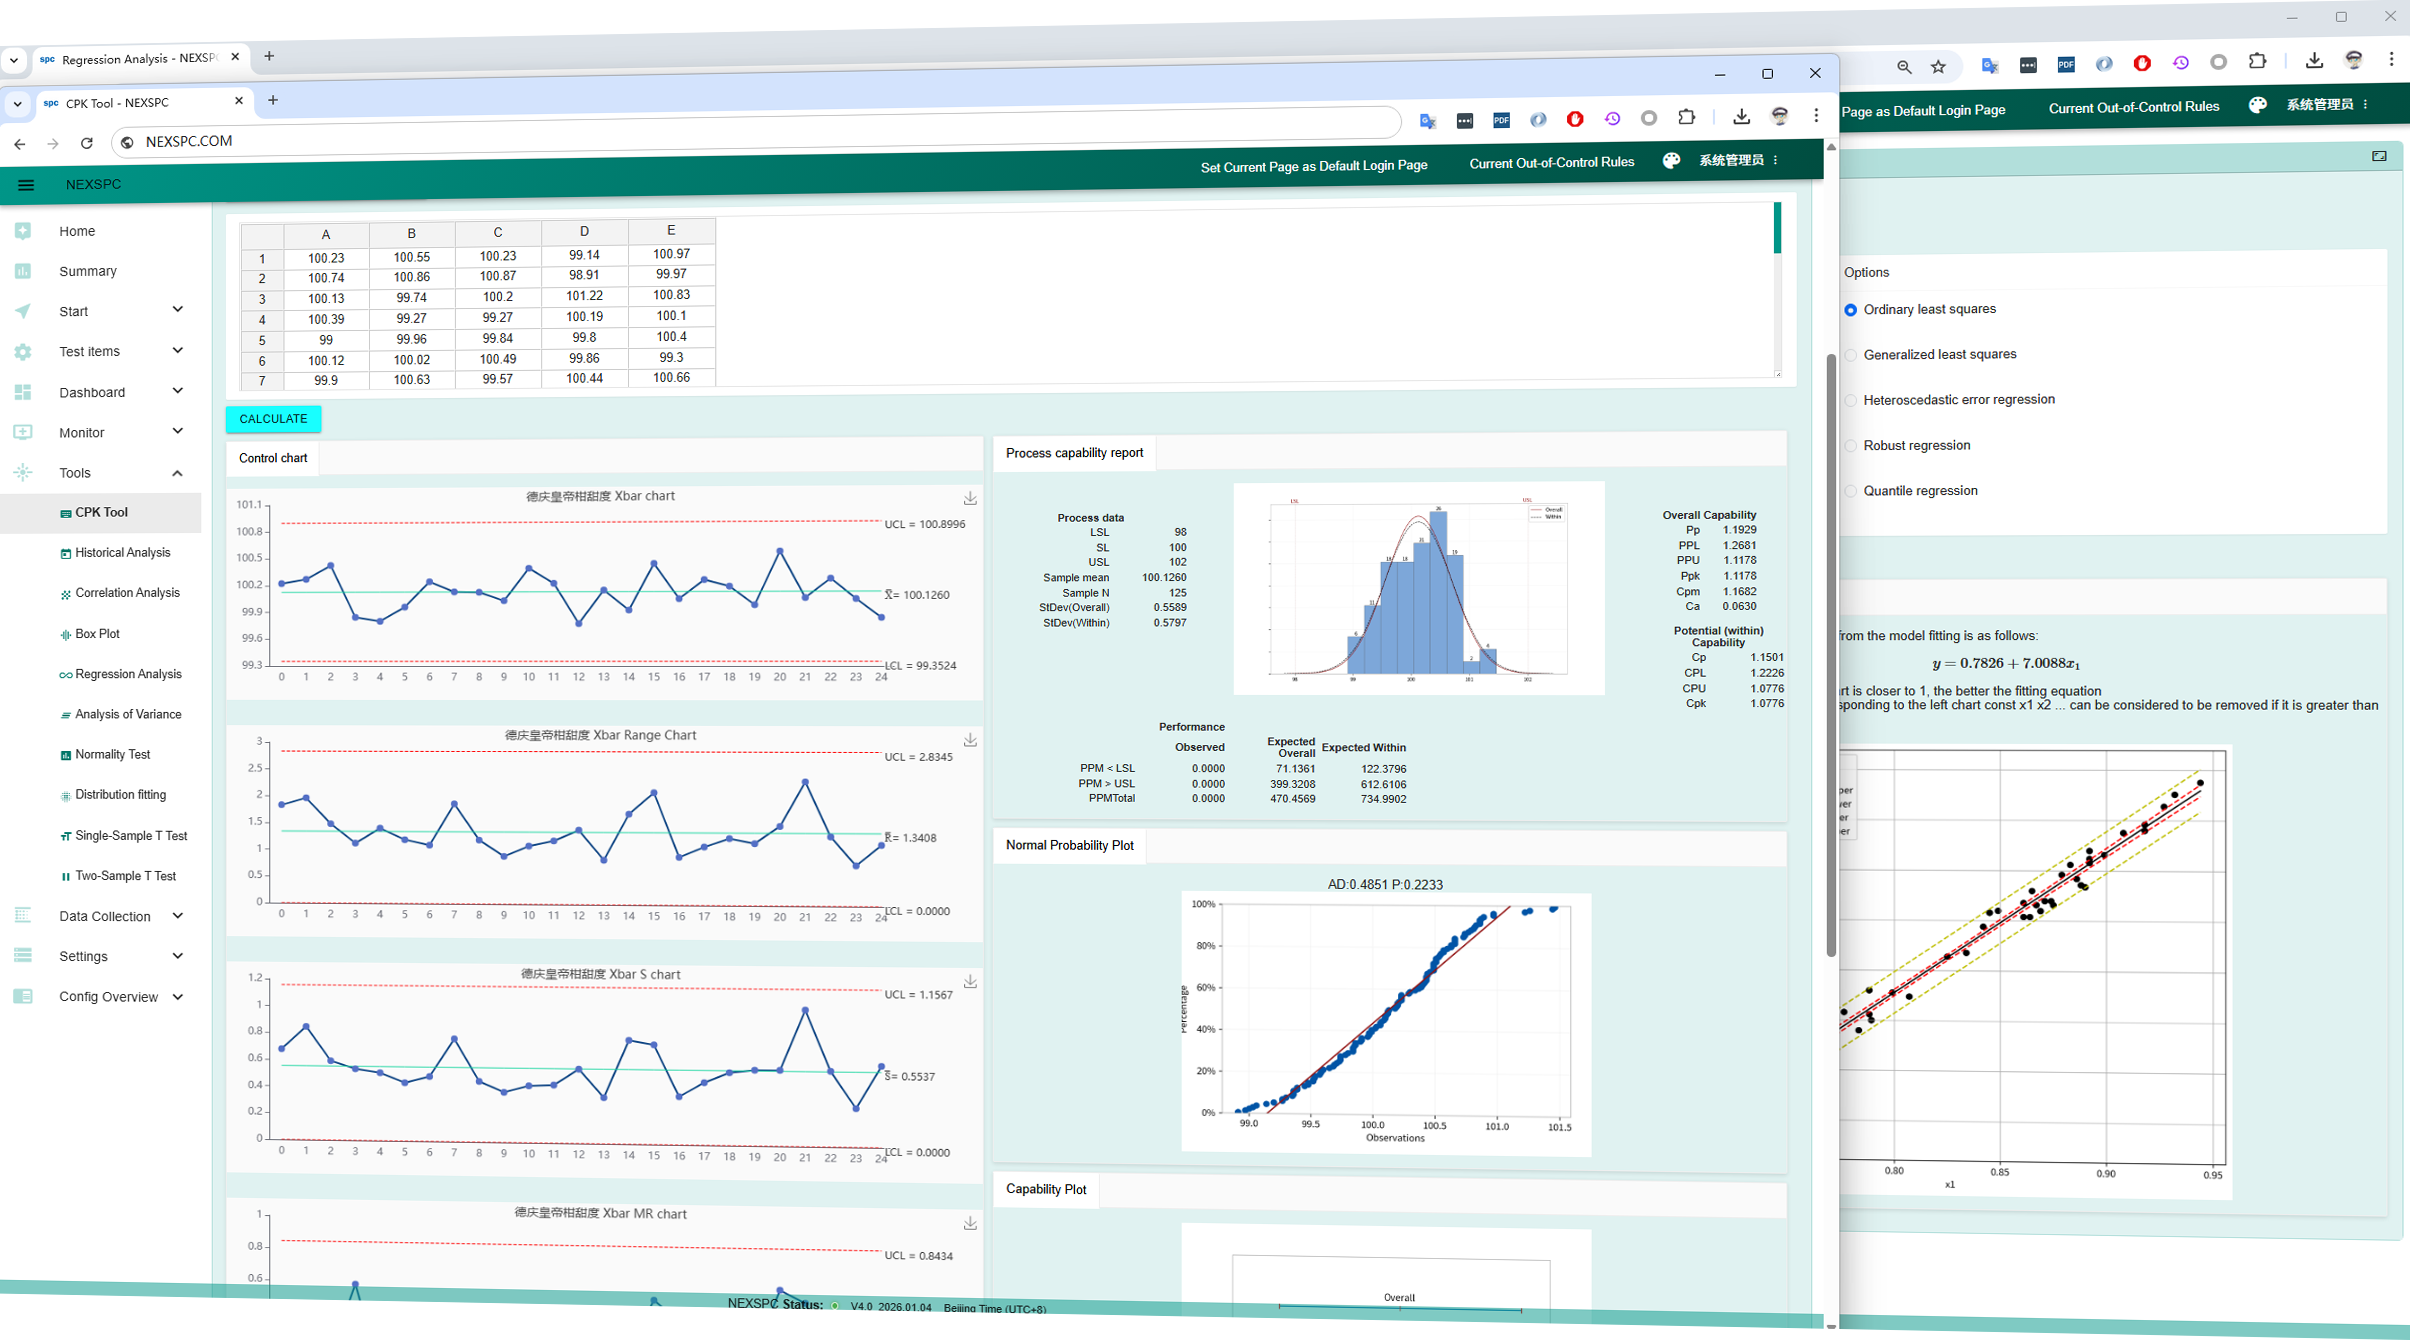Open the Analysis of Variance tool
The height and width of the screenshot is (1340, 2410).
(128, 713)
